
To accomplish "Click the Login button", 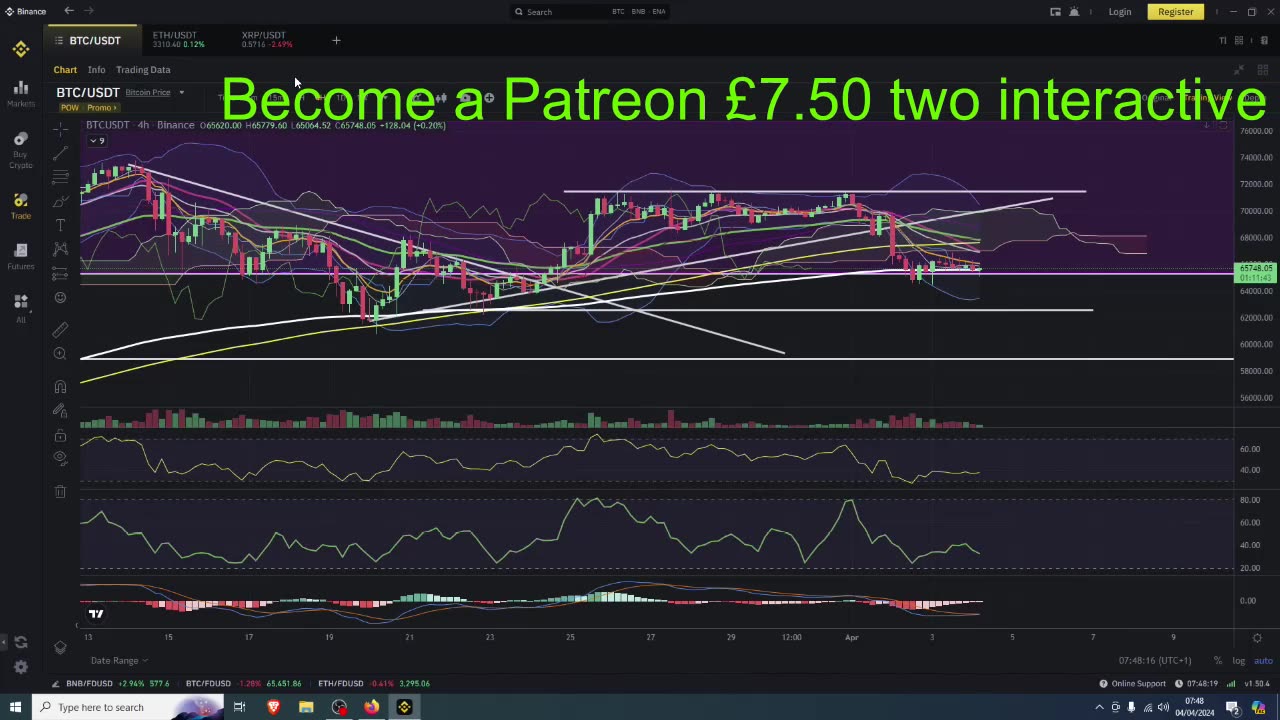I will pyautogui.click(x=1120, y=12).
